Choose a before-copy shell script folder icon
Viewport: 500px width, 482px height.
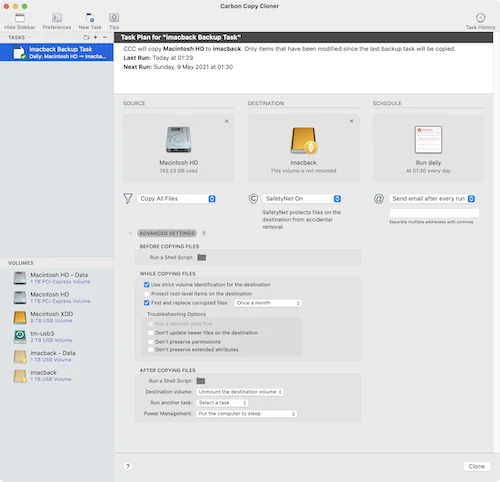202,257
